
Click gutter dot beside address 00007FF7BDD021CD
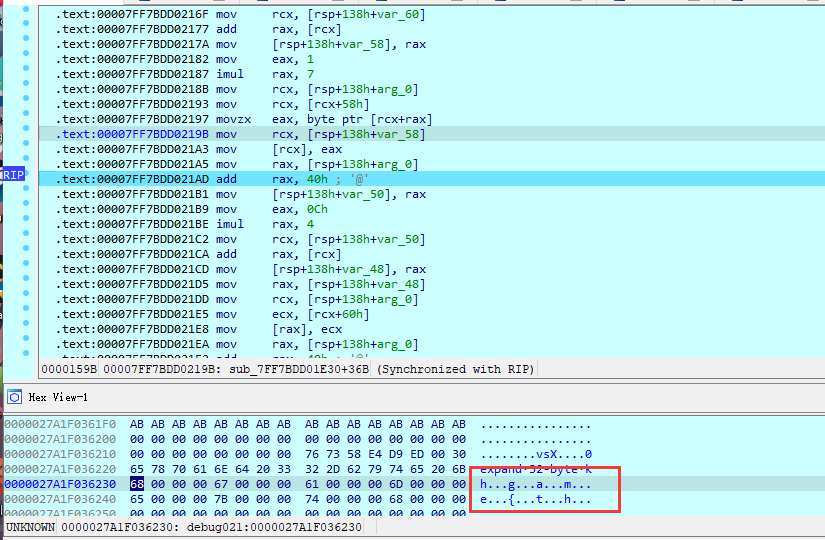click(x=27, y=269)
